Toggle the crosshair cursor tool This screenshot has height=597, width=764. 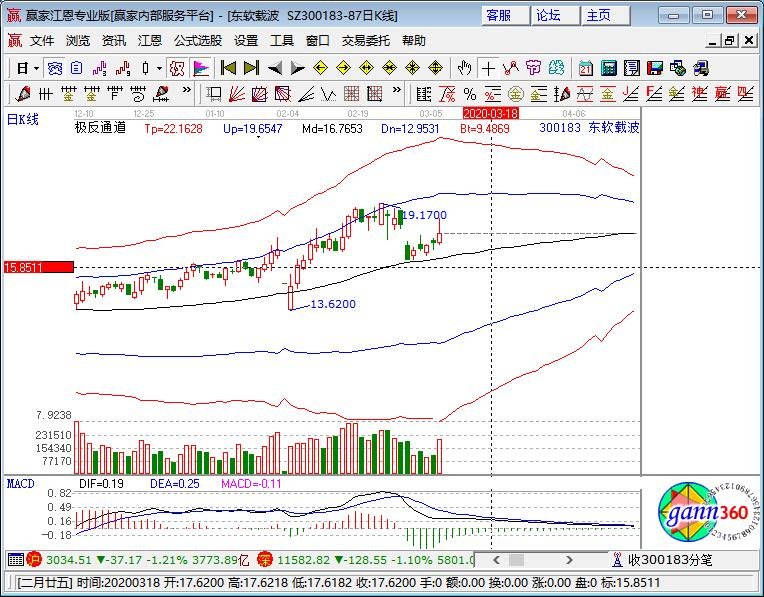point(488,68)
